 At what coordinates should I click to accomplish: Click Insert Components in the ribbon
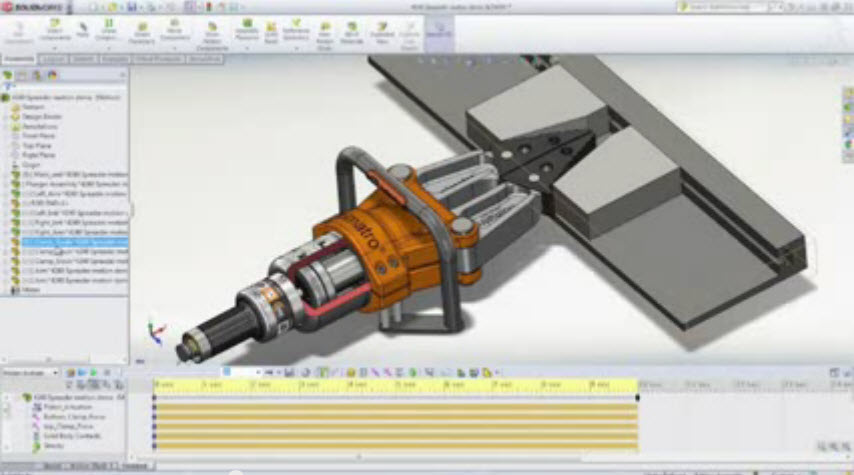point(54,30)
